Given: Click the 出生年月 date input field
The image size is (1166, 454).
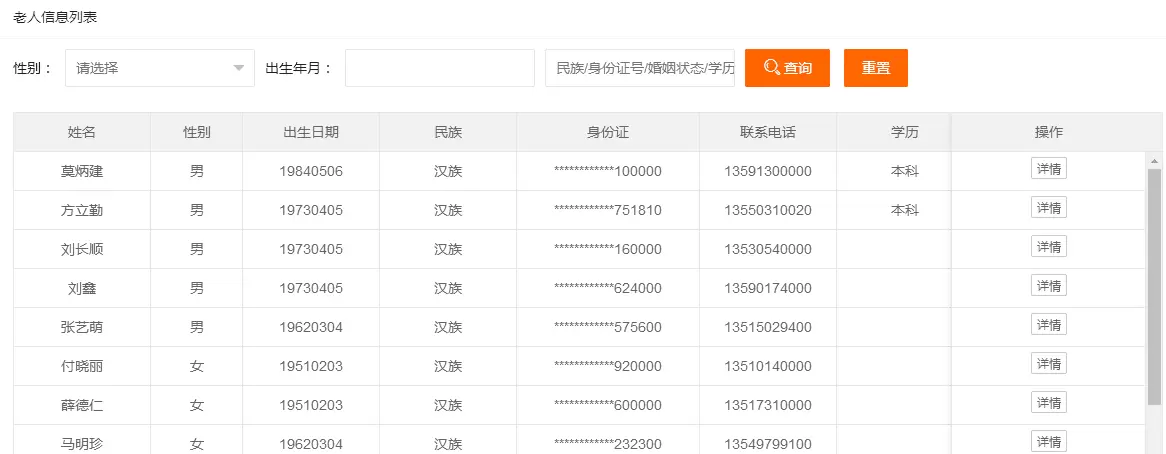Looking at the screenshot, I should (439, 68).
